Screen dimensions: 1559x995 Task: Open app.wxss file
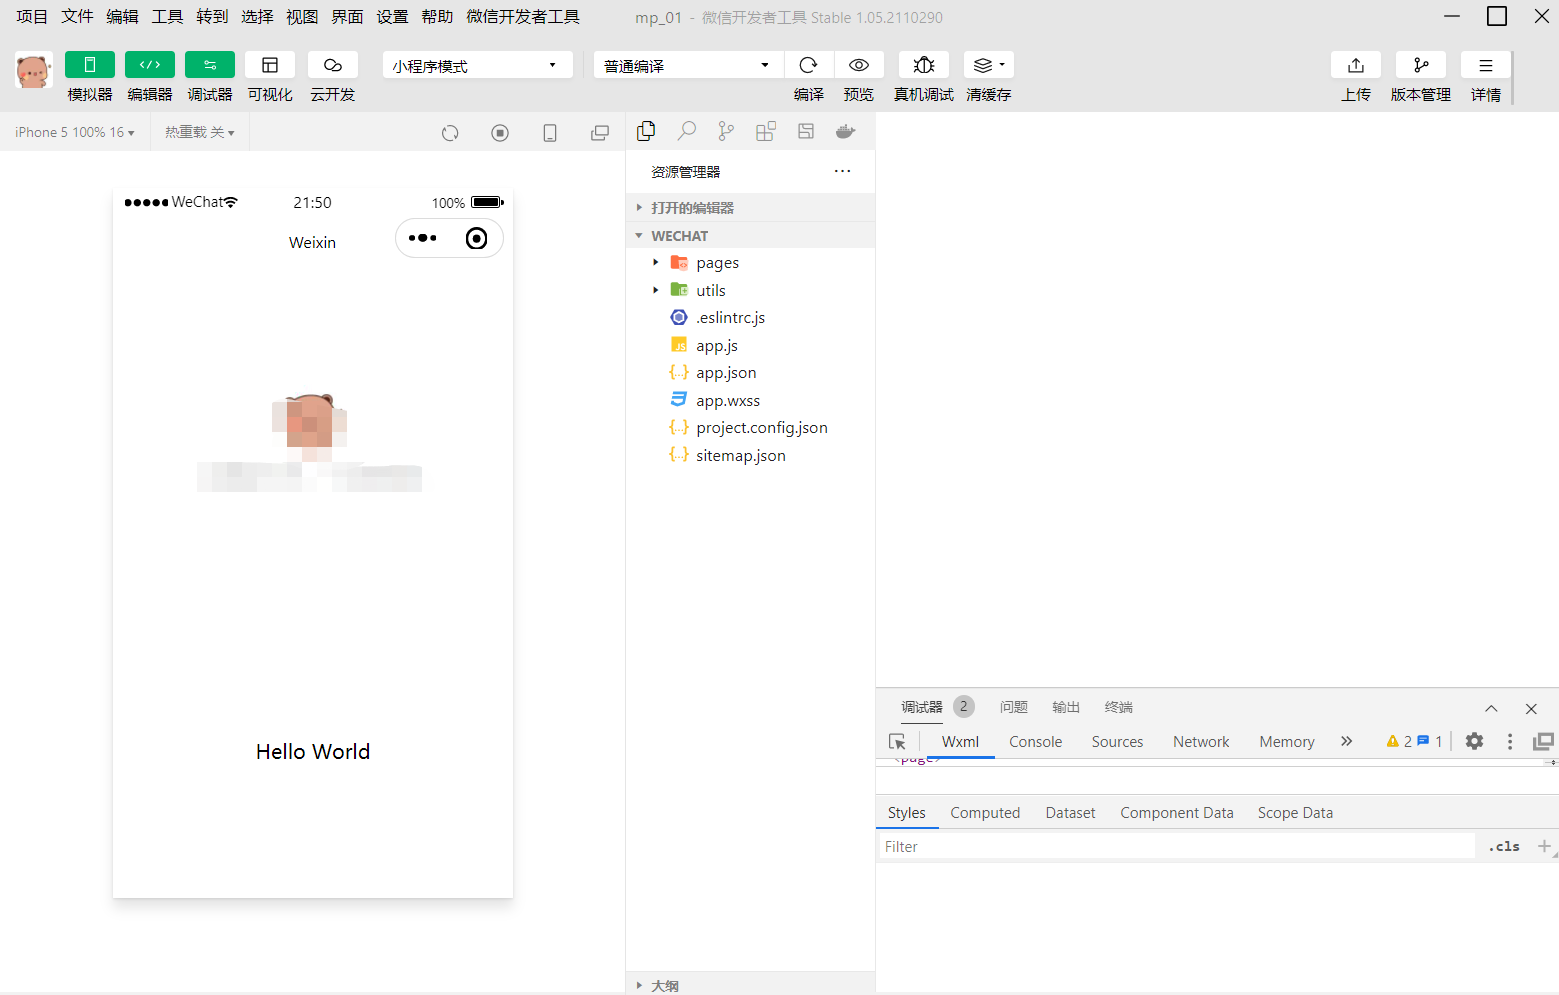750,400
